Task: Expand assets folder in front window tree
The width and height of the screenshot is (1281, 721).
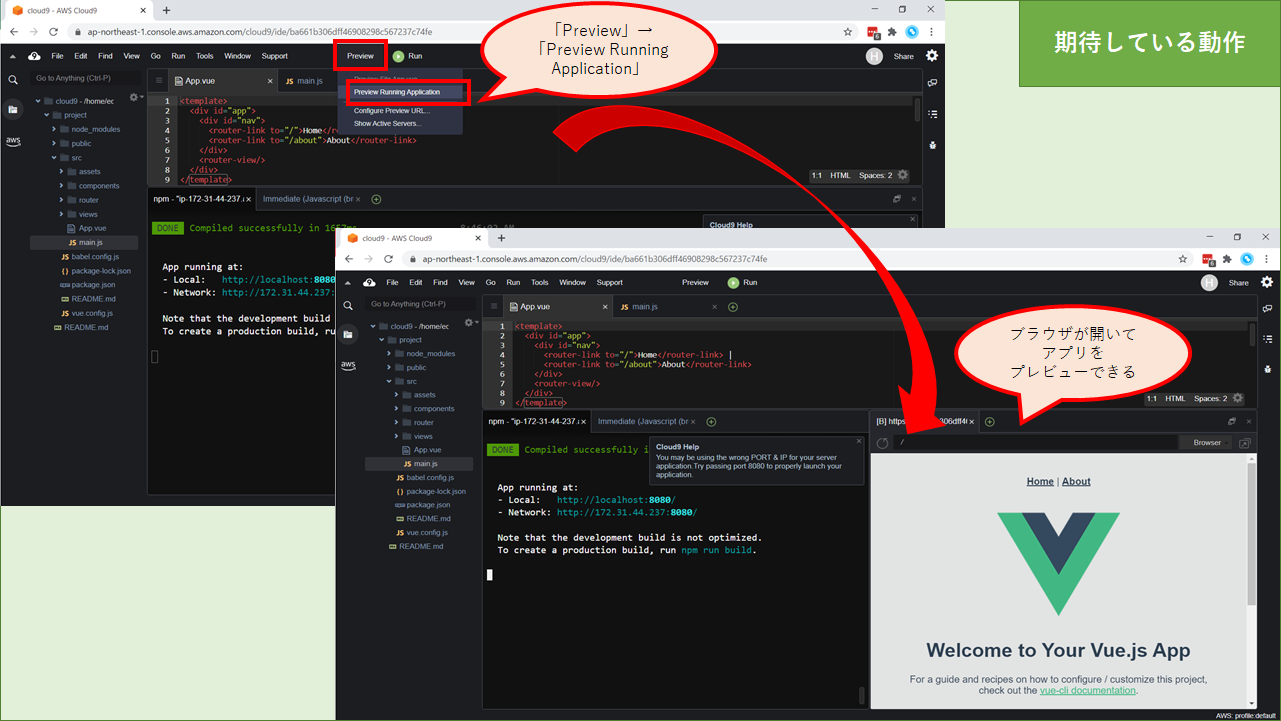Action: (397, 394)
